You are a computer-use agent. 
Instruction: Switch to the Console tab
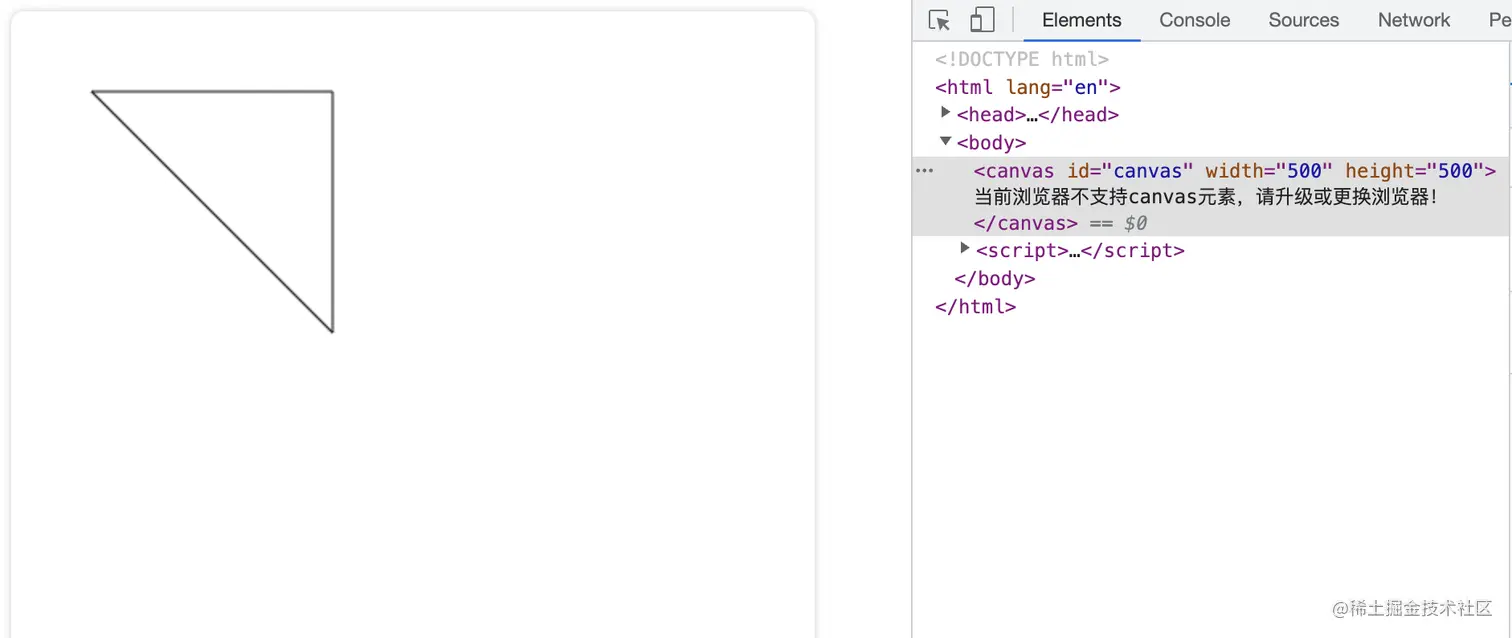pyautogui.click(x=1194, y=19)
